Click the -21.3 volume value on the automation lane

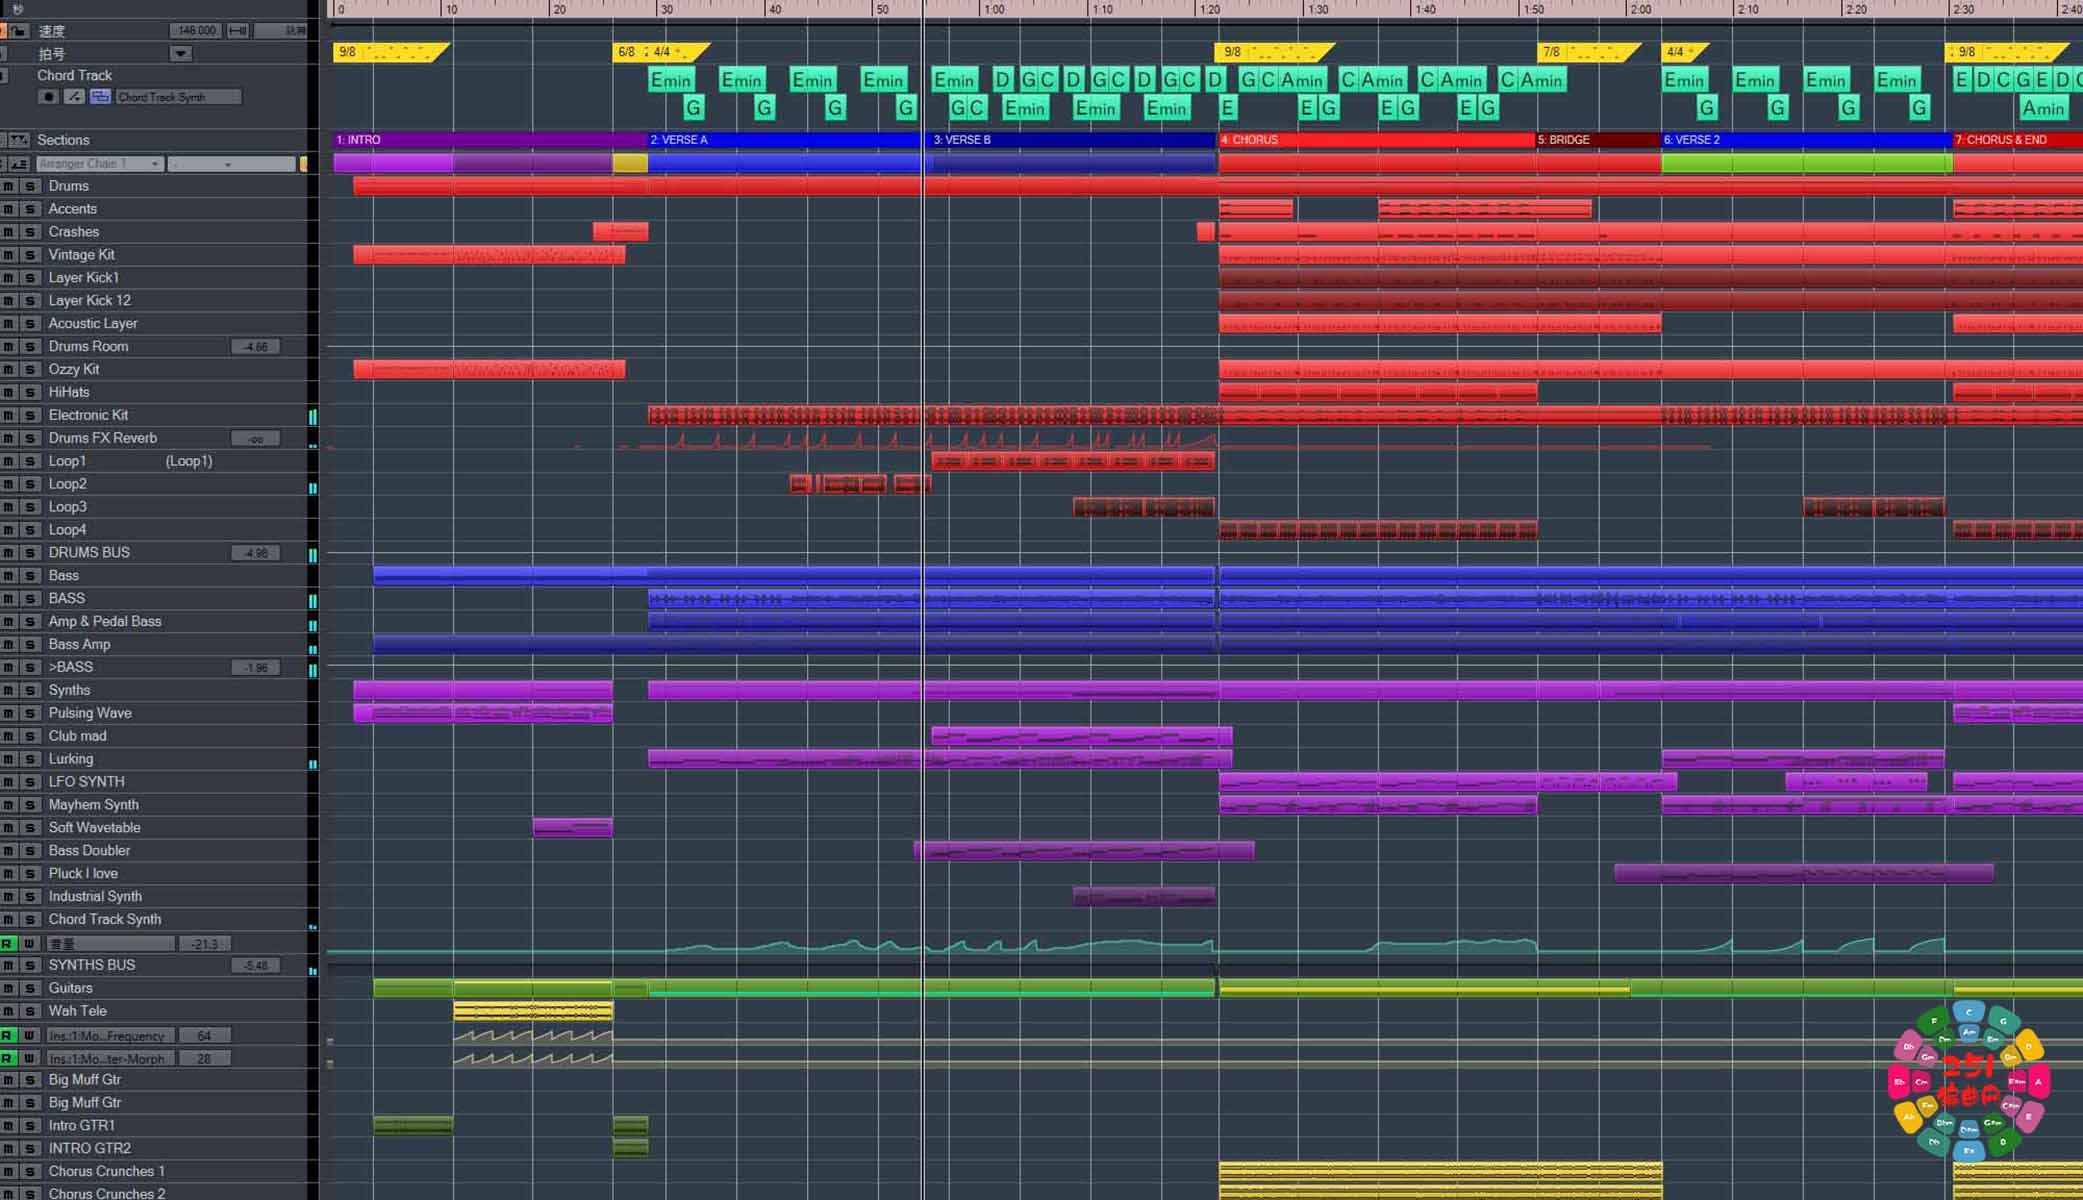205,943
